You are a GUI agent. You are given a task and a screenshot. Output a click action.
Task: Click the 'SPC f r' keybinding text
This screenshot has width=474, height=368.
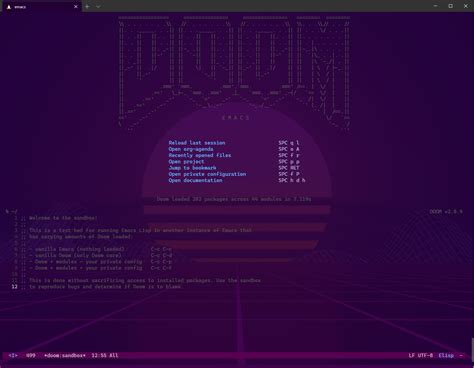pos(289,155)
